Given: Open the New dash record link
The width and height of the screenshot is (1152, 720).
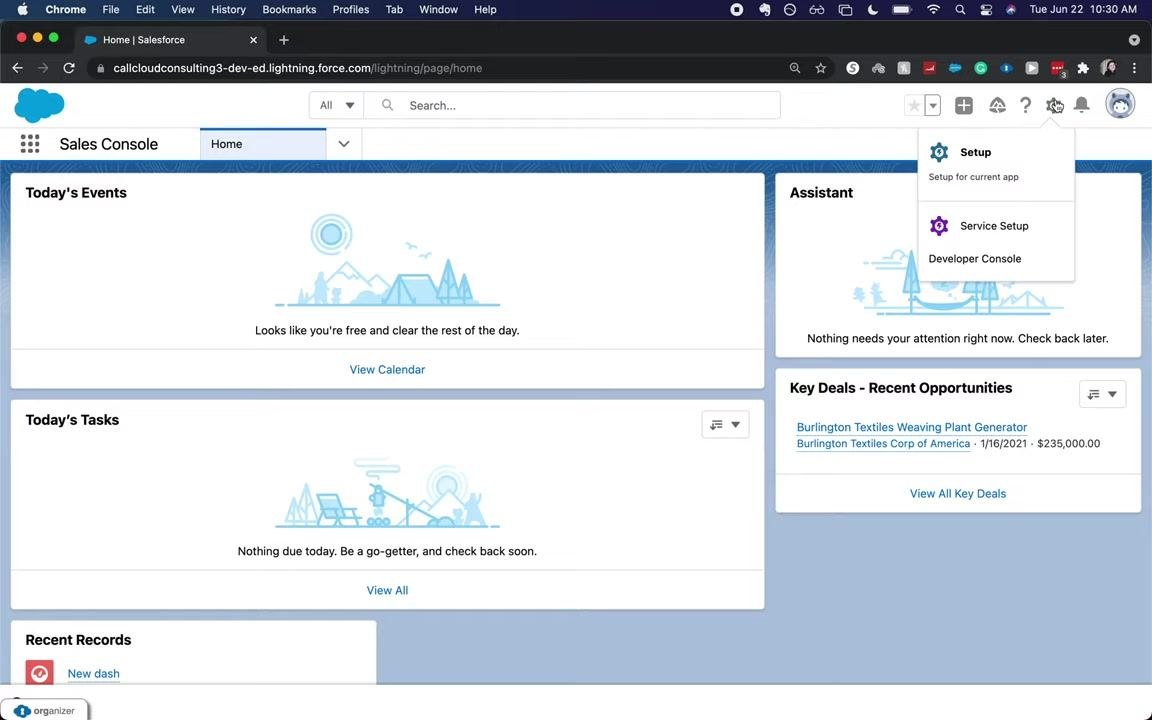Looking at the screenshot, I should [x=93, y=673].
